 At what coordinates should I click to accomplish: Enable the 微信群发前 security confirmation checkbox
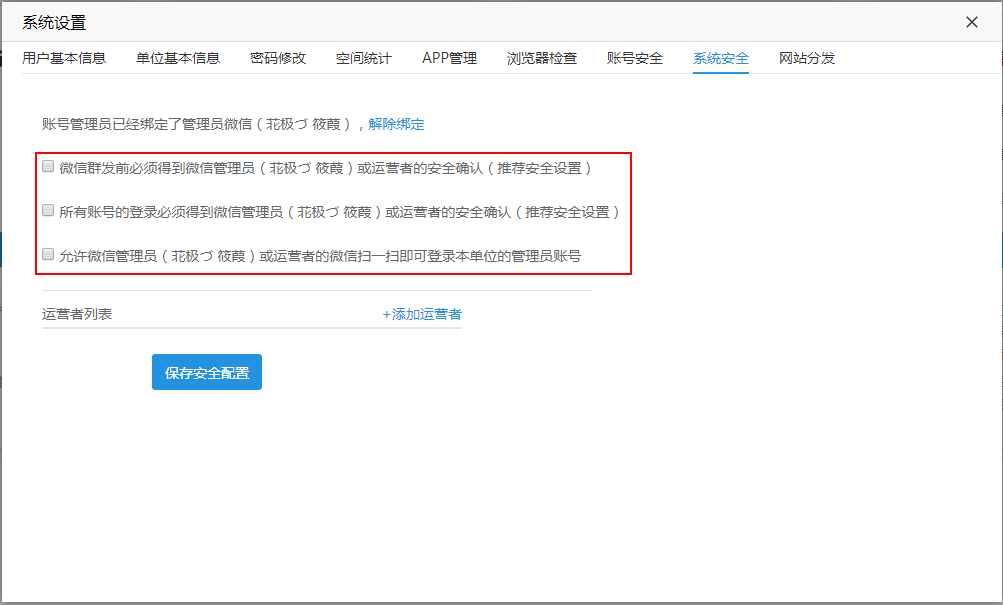(48, 167)
